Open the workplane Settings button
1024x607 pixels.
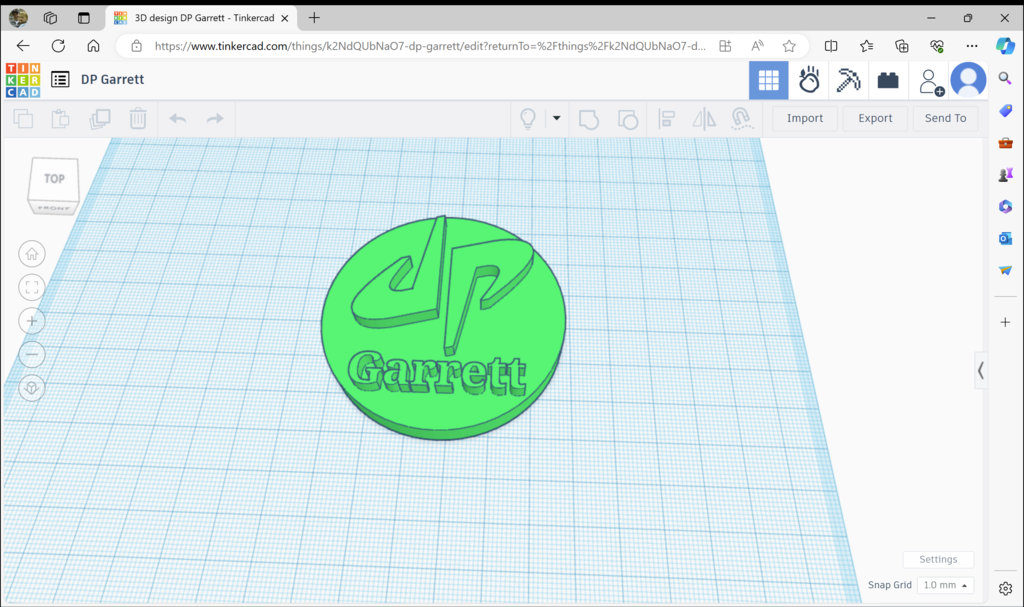(938, 559)
